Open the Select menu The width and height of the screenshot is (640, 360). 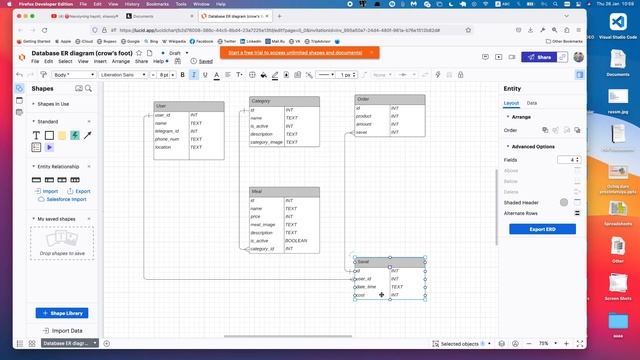65,62
